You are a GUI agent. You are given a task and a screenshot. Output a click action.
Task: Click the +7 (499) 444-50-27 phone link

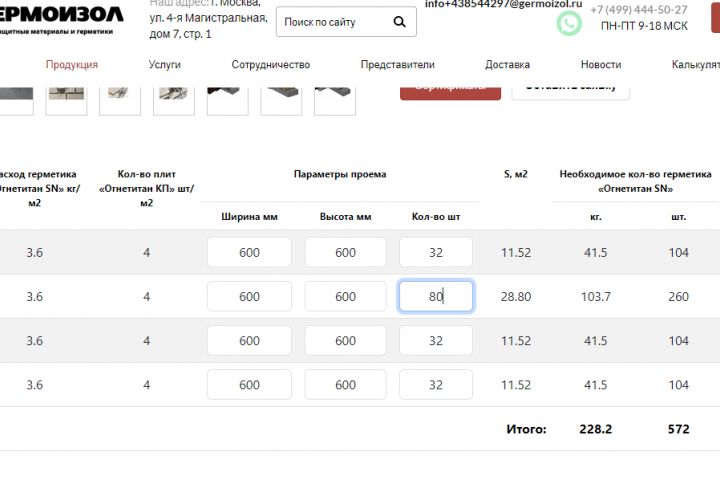click(638, 9)
